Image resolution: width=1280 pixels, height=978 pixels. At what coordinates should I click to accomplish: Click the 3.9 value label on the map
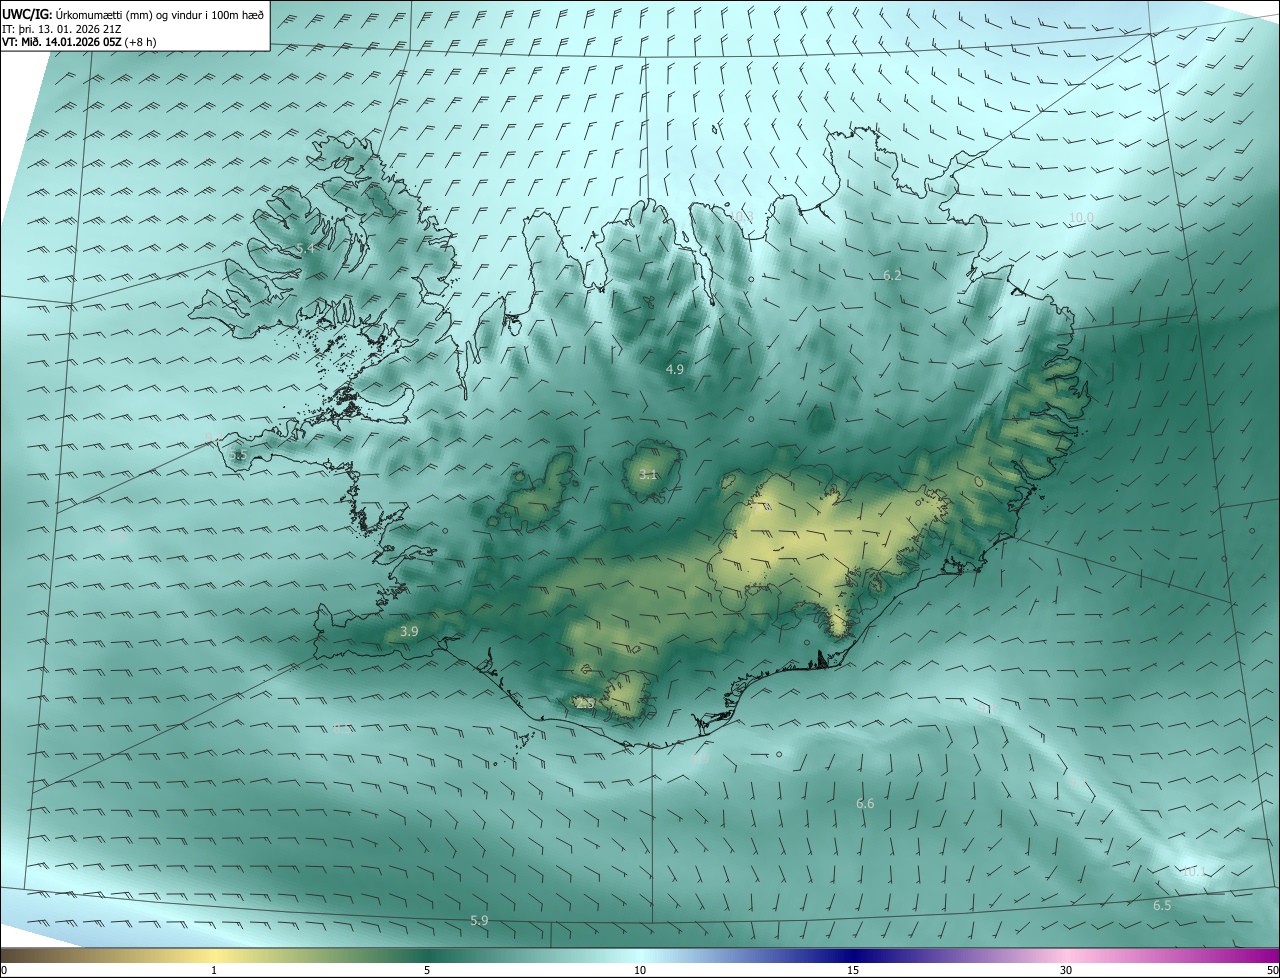click(x=409, y=631)
